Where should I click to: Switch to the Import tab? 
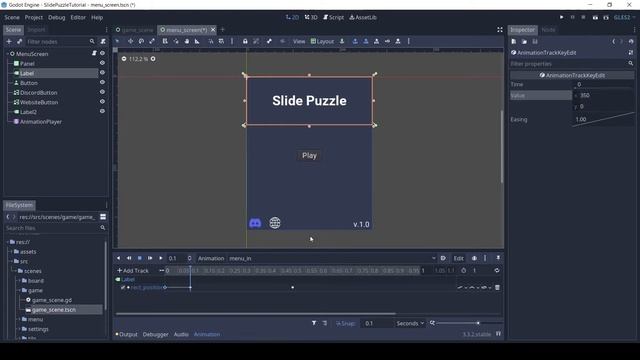36,30
